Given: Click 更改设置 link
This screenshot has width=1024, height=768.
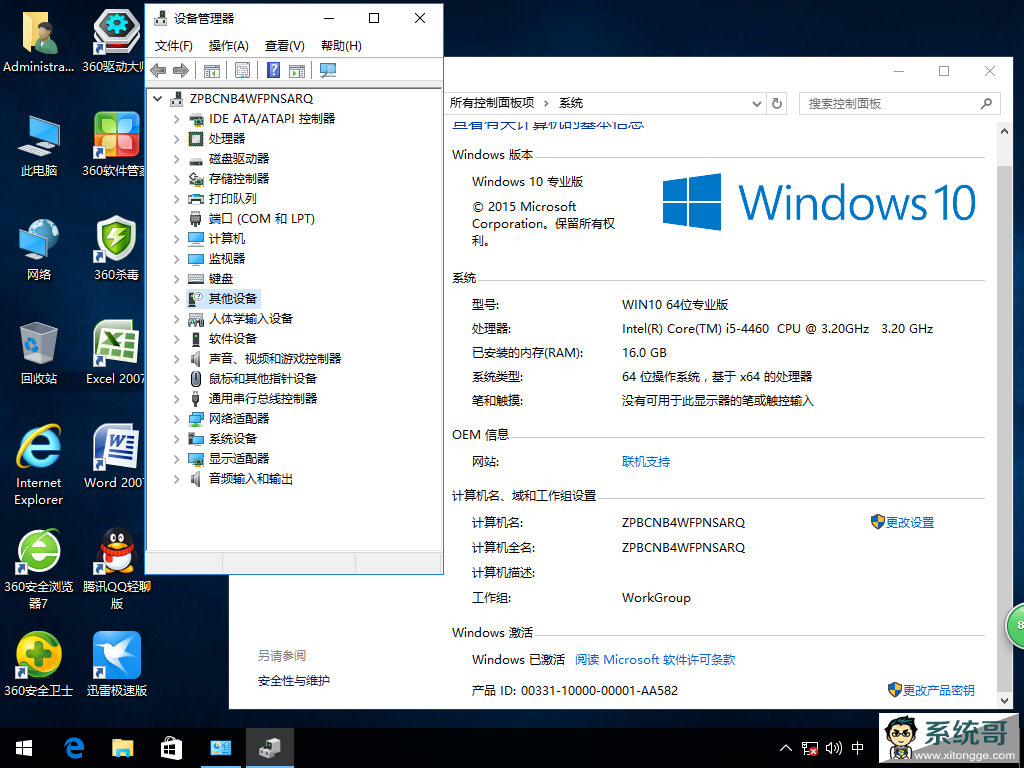Looking at the screenshot, I should [910, 522].
